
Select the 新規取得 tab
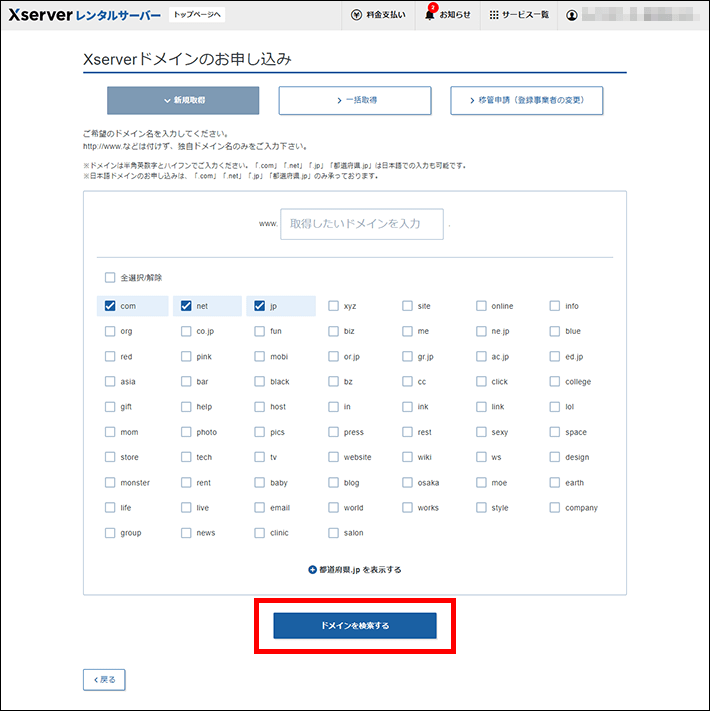183,101
